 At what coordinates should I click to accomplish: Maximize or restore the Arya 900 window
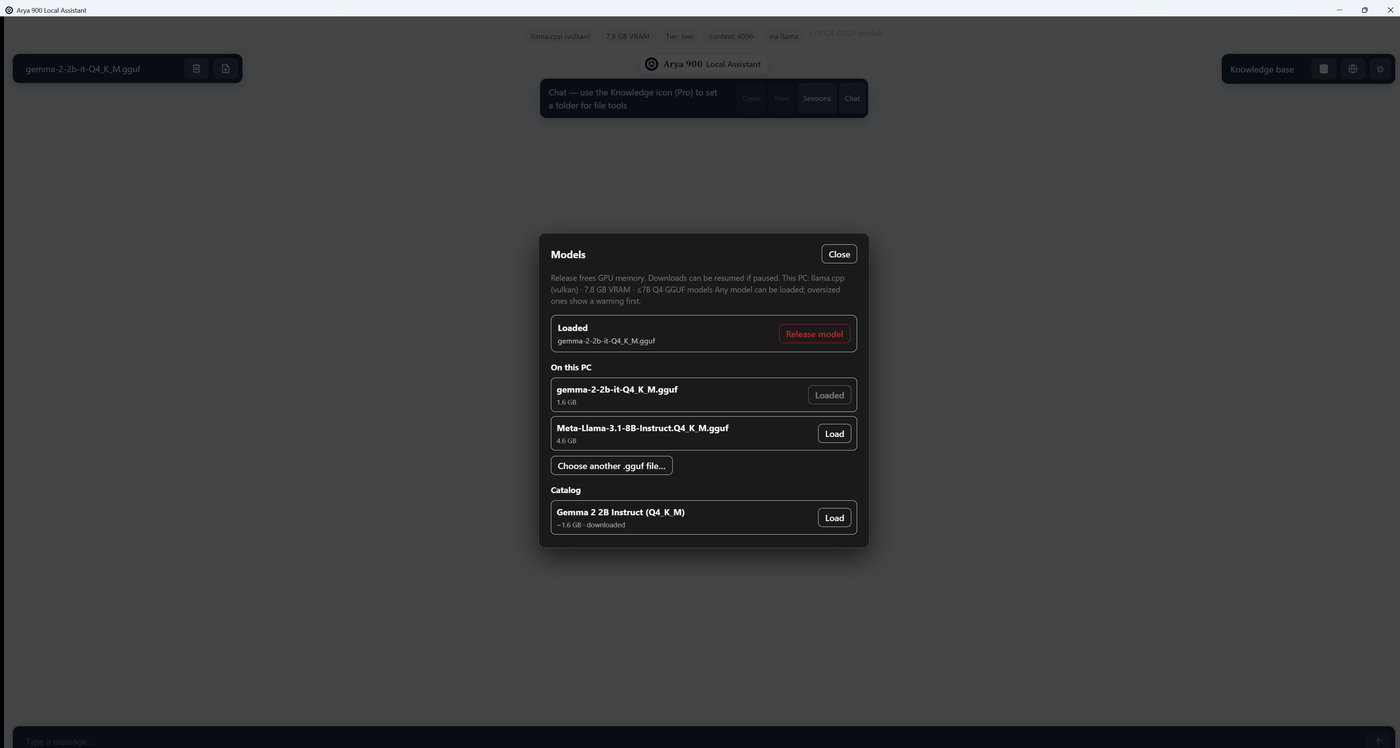click(x=1364, y=10)
